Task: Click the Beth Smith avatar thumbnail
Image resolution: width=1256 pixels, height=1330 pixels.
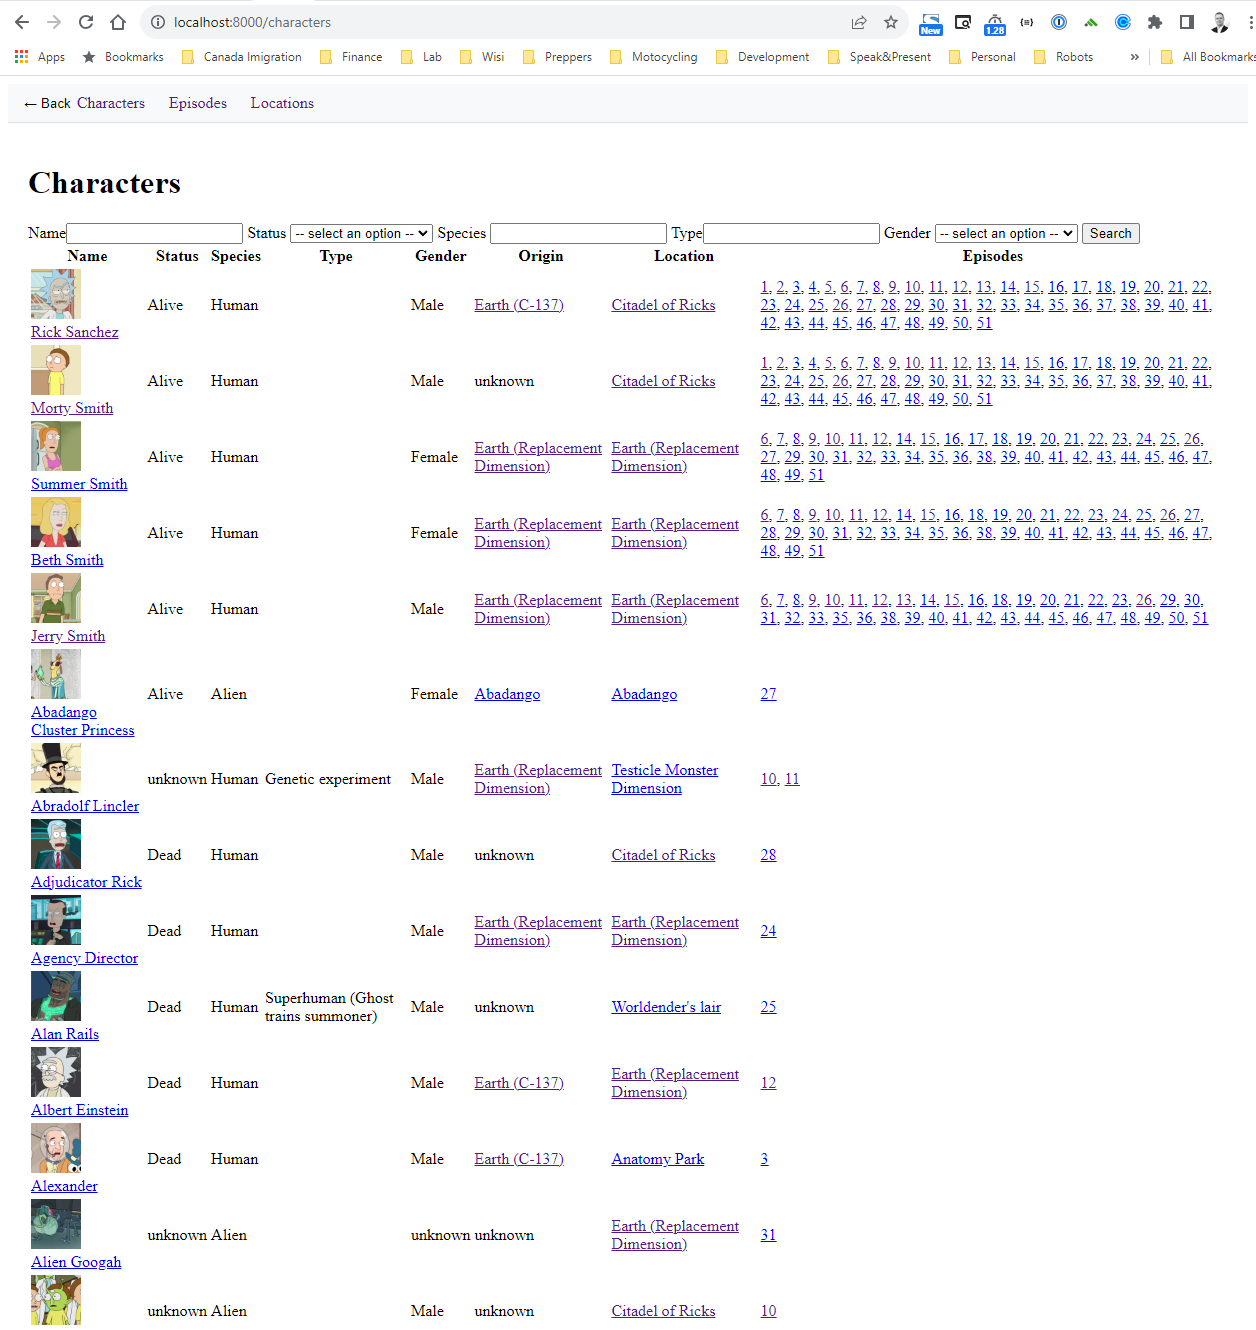Action: (56, 522)
